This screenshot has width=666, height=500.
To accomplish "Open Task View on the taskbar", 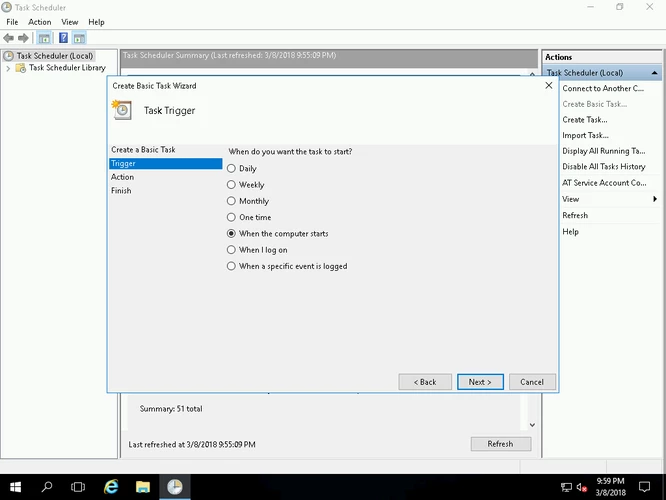I will click(x=78, y=487).
